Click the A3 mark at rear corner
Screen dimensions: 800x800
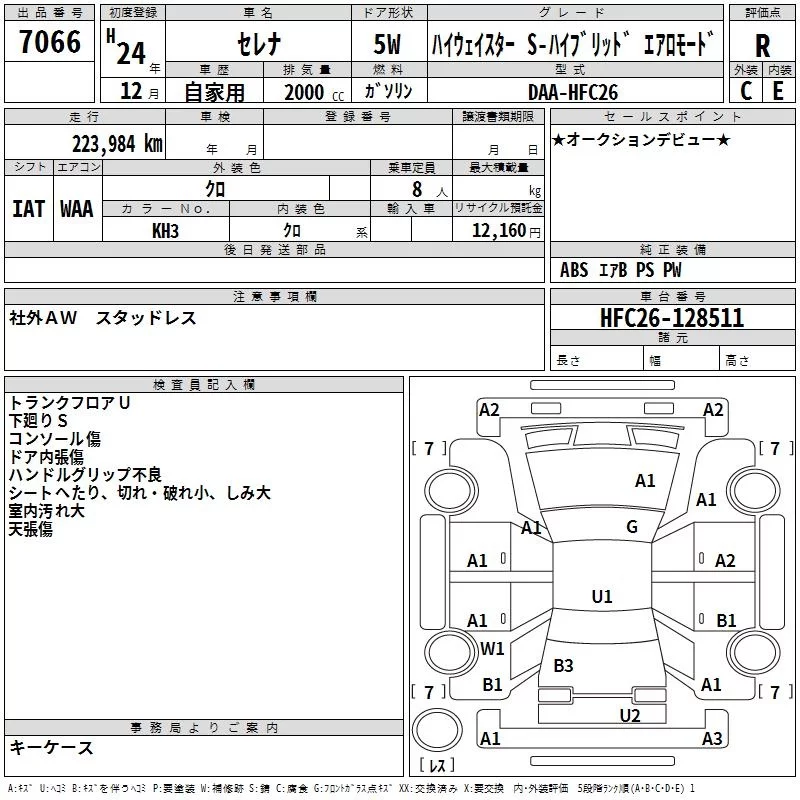[712, 738]
